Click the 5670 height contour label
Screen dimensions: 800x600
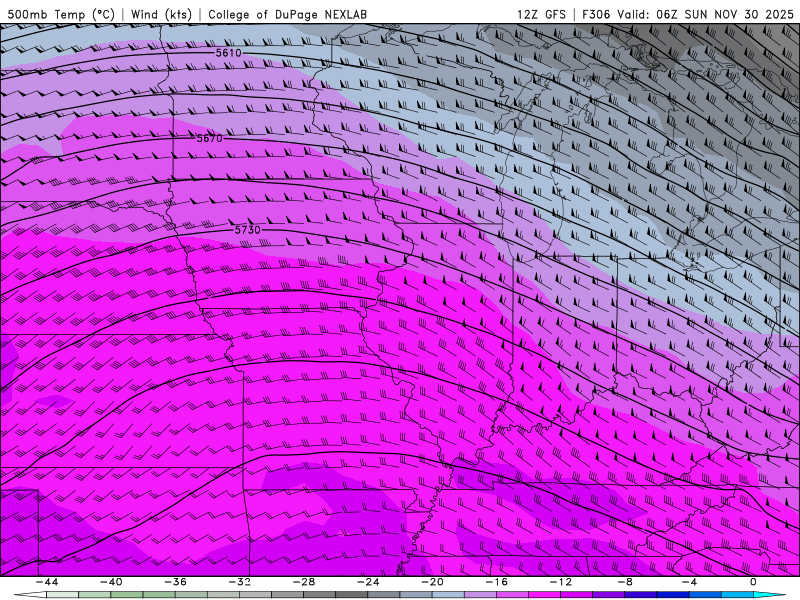pyautogui.click(x=210, y=138)
